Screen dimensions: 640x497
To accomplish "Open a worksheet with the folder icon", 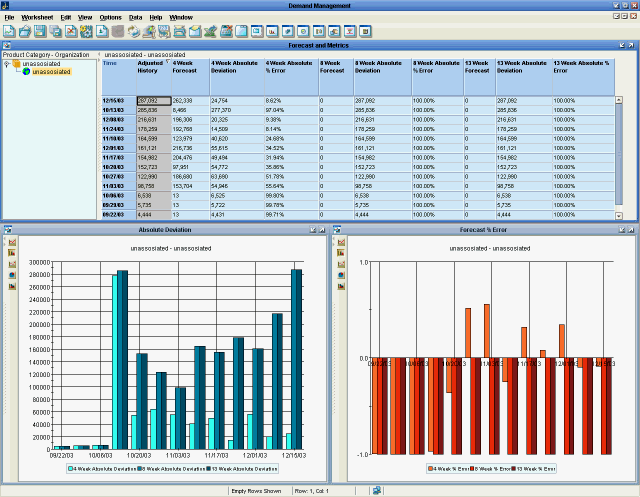I will coord(24,31).
